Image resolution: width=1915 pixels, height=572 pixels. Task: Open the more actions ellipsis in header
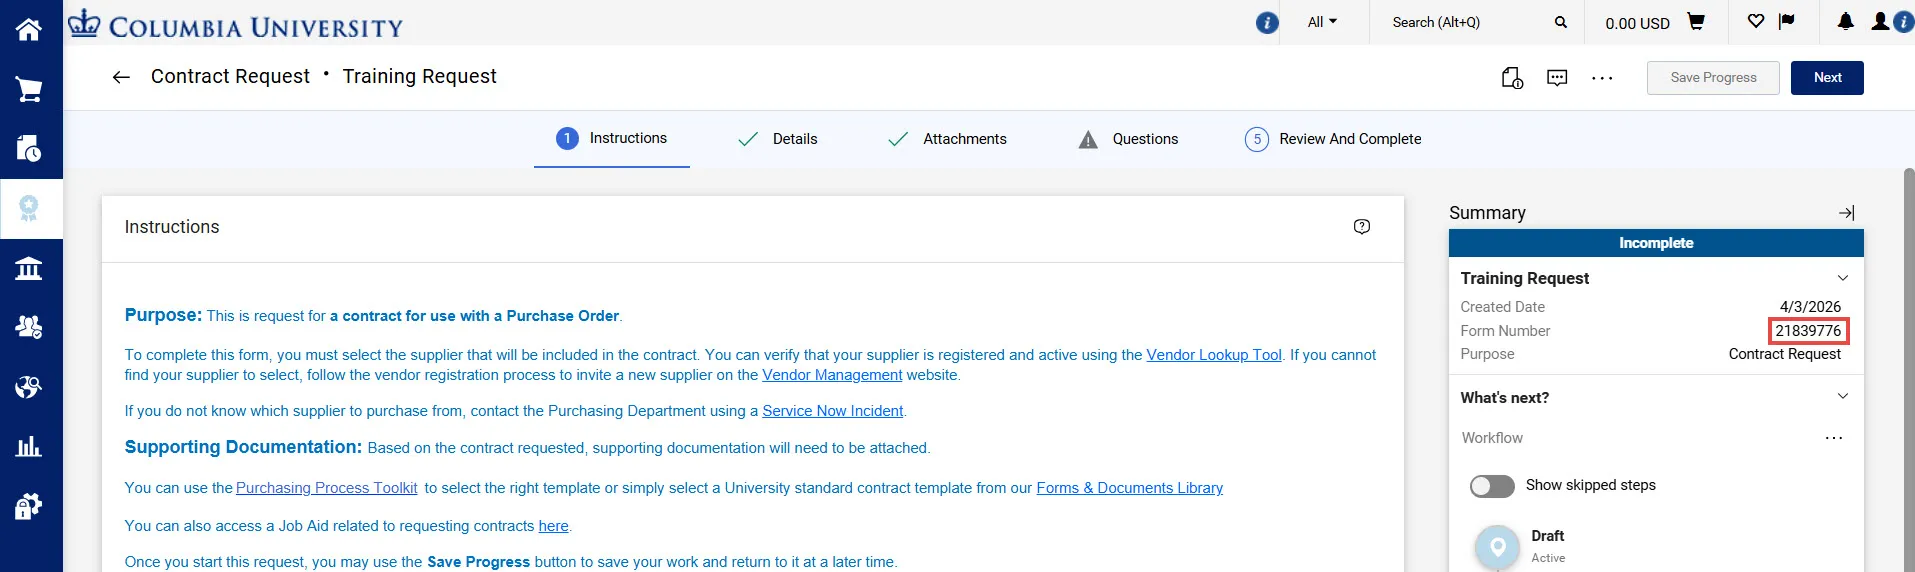[1602, 78]
